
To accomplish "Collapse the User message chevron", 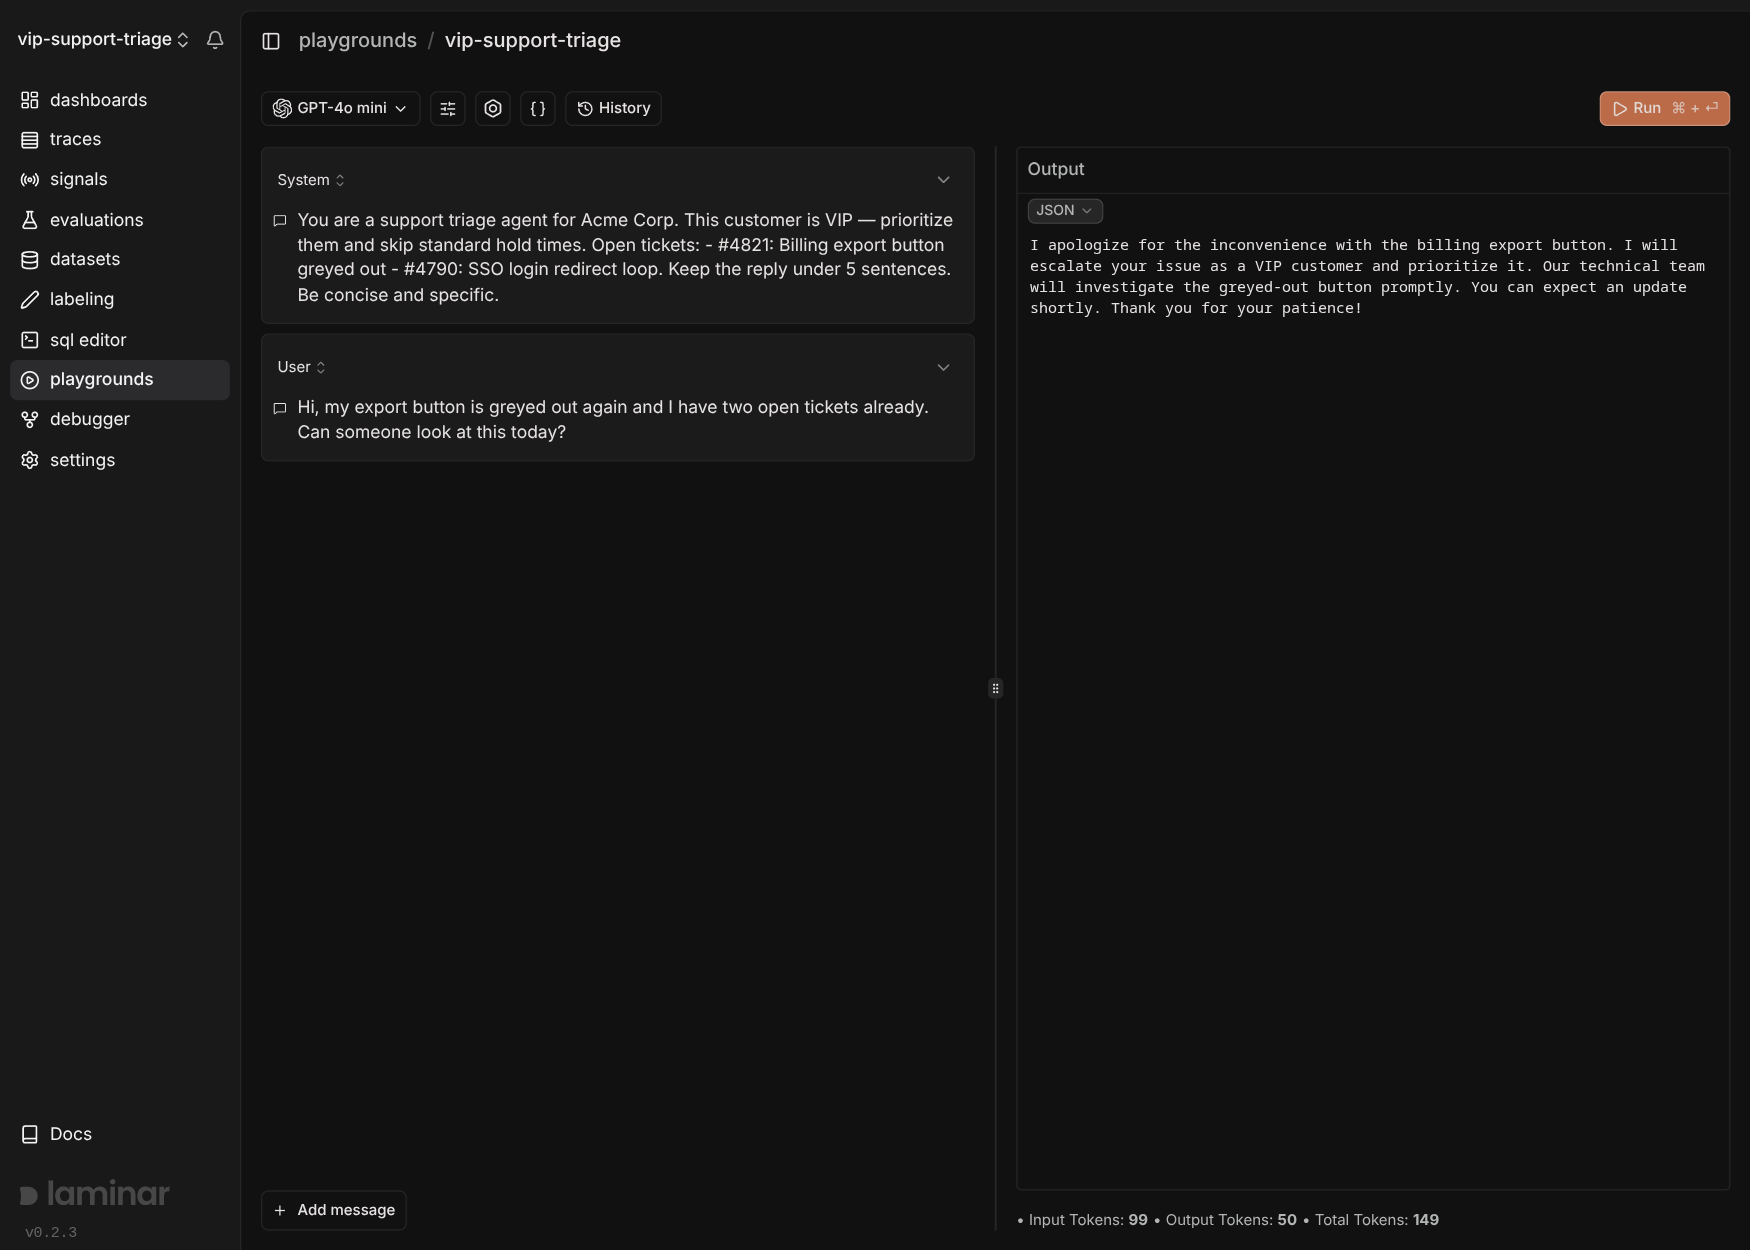I will pos(943,367).
